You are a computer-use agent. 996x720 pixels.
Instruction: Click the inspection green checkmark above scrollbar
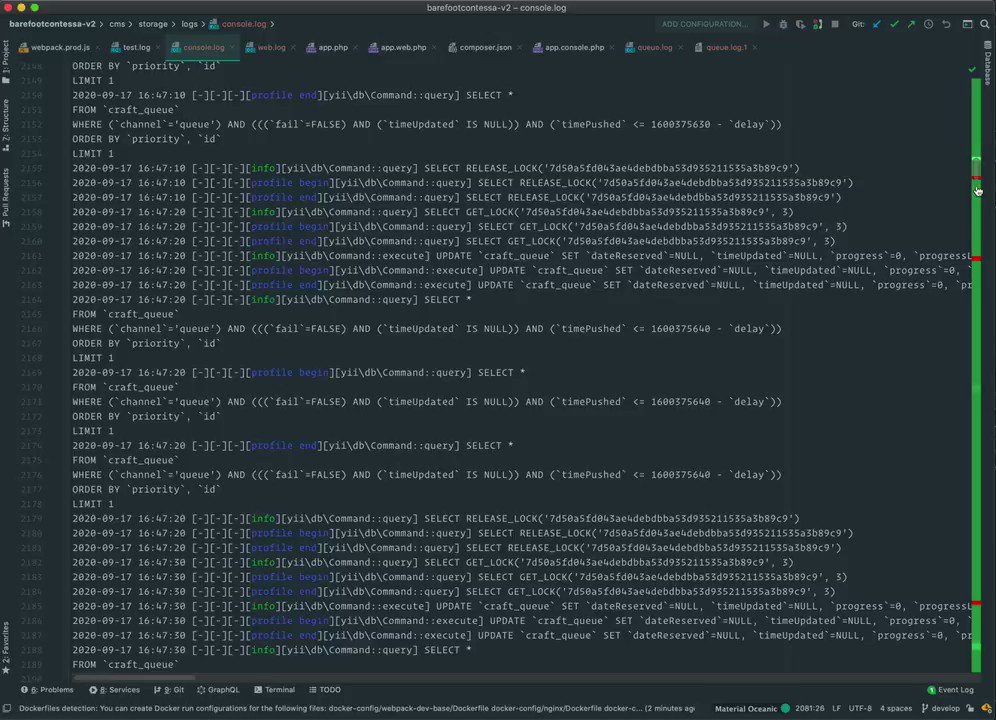tap(972, 69)
